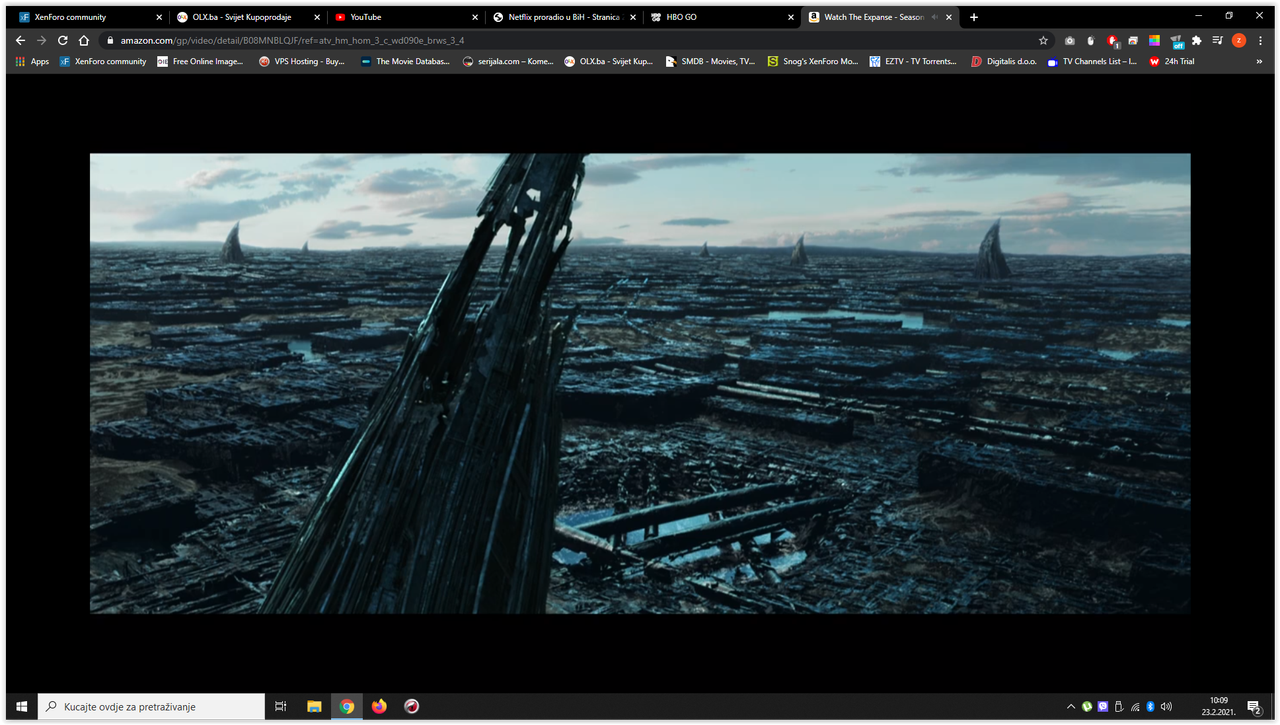Open the XenForo community bookmark
Screen dimensions: 1280x725
tap(103, 61)
